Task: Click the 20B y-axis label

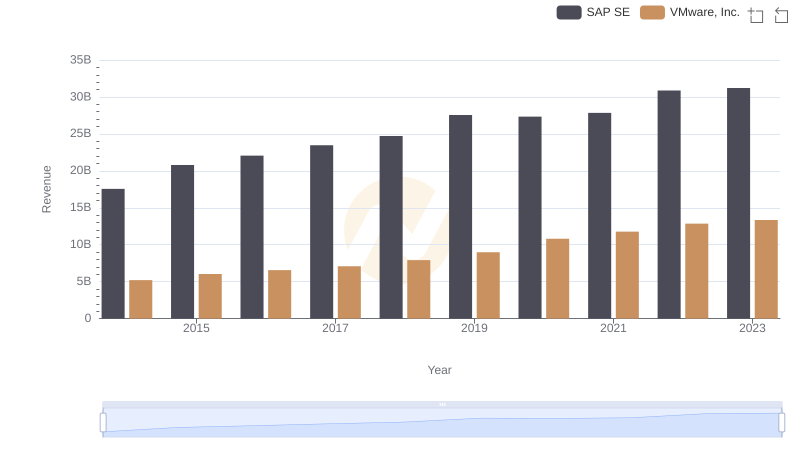Action: pos(81,170)
